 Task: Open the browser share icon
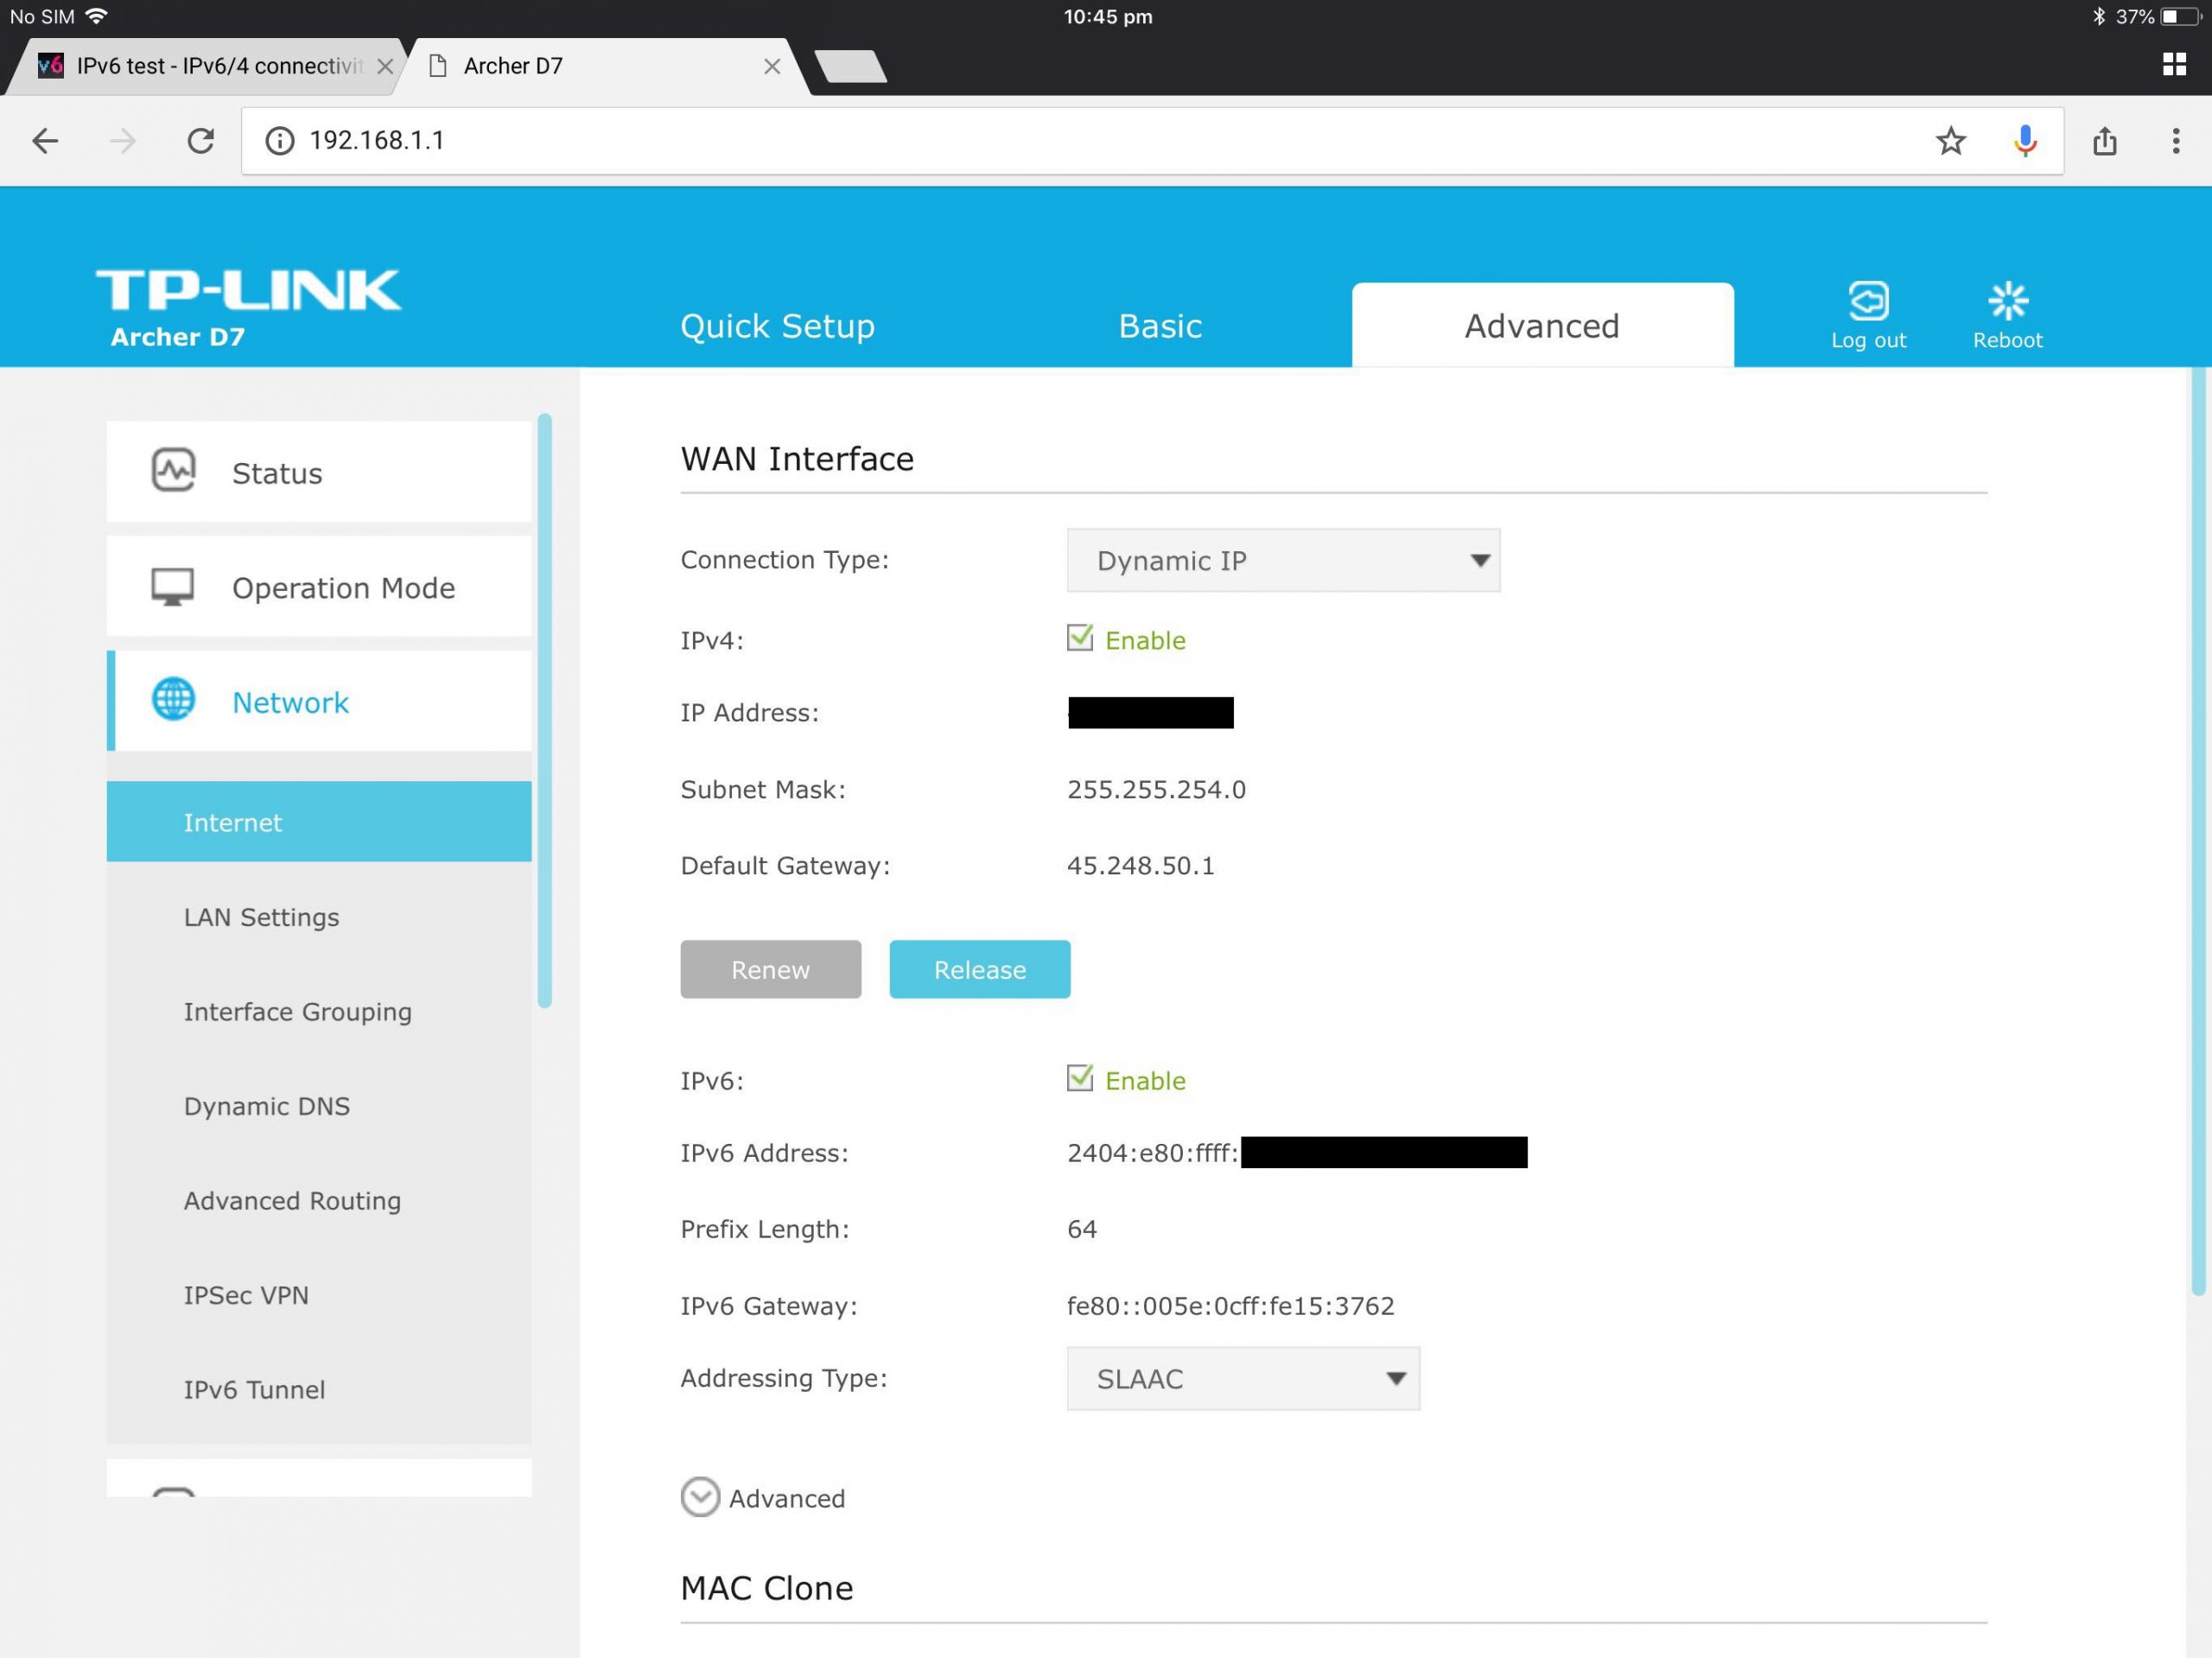(2104, 141)
